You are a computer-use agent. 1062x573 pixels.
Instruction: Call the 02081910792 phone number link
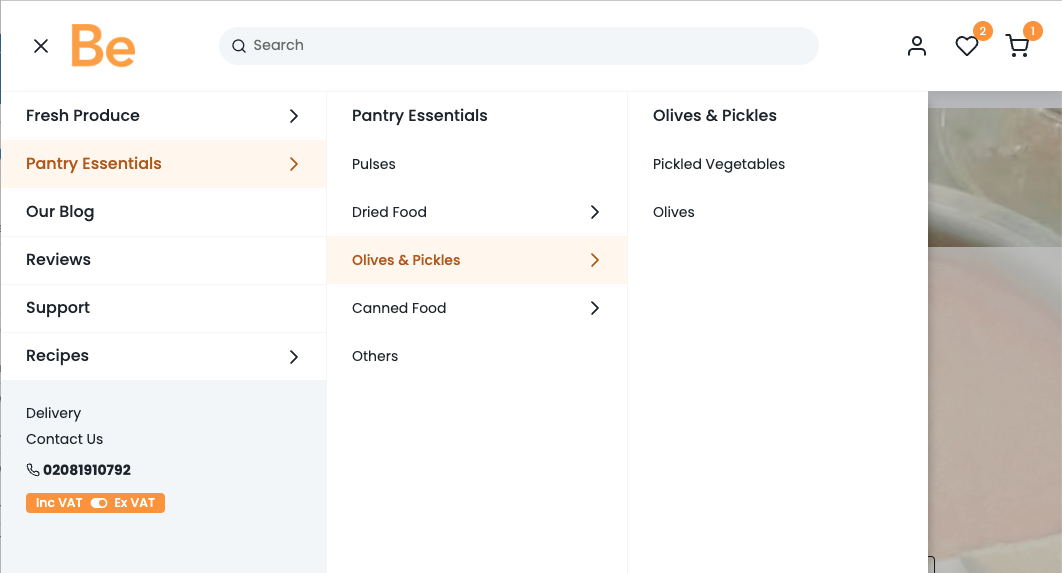tap(87, 470)
